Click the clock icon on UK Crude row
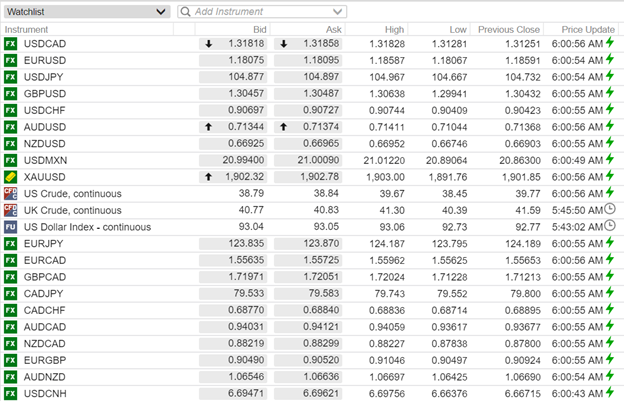This screenshot has height=401, width=624. tap(610, 210)
